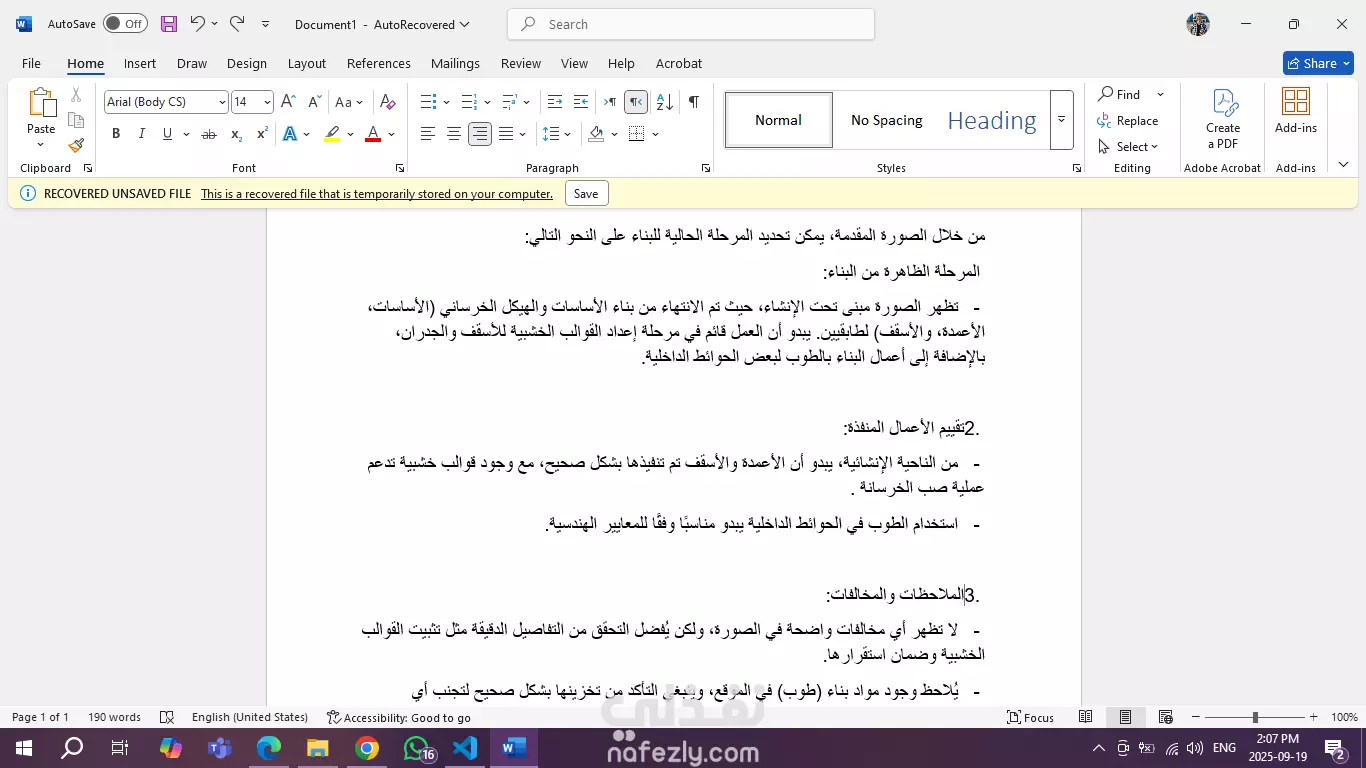Click the red font color swatch button
Viewport: 1366px width, 768px height.
[373, 134]
